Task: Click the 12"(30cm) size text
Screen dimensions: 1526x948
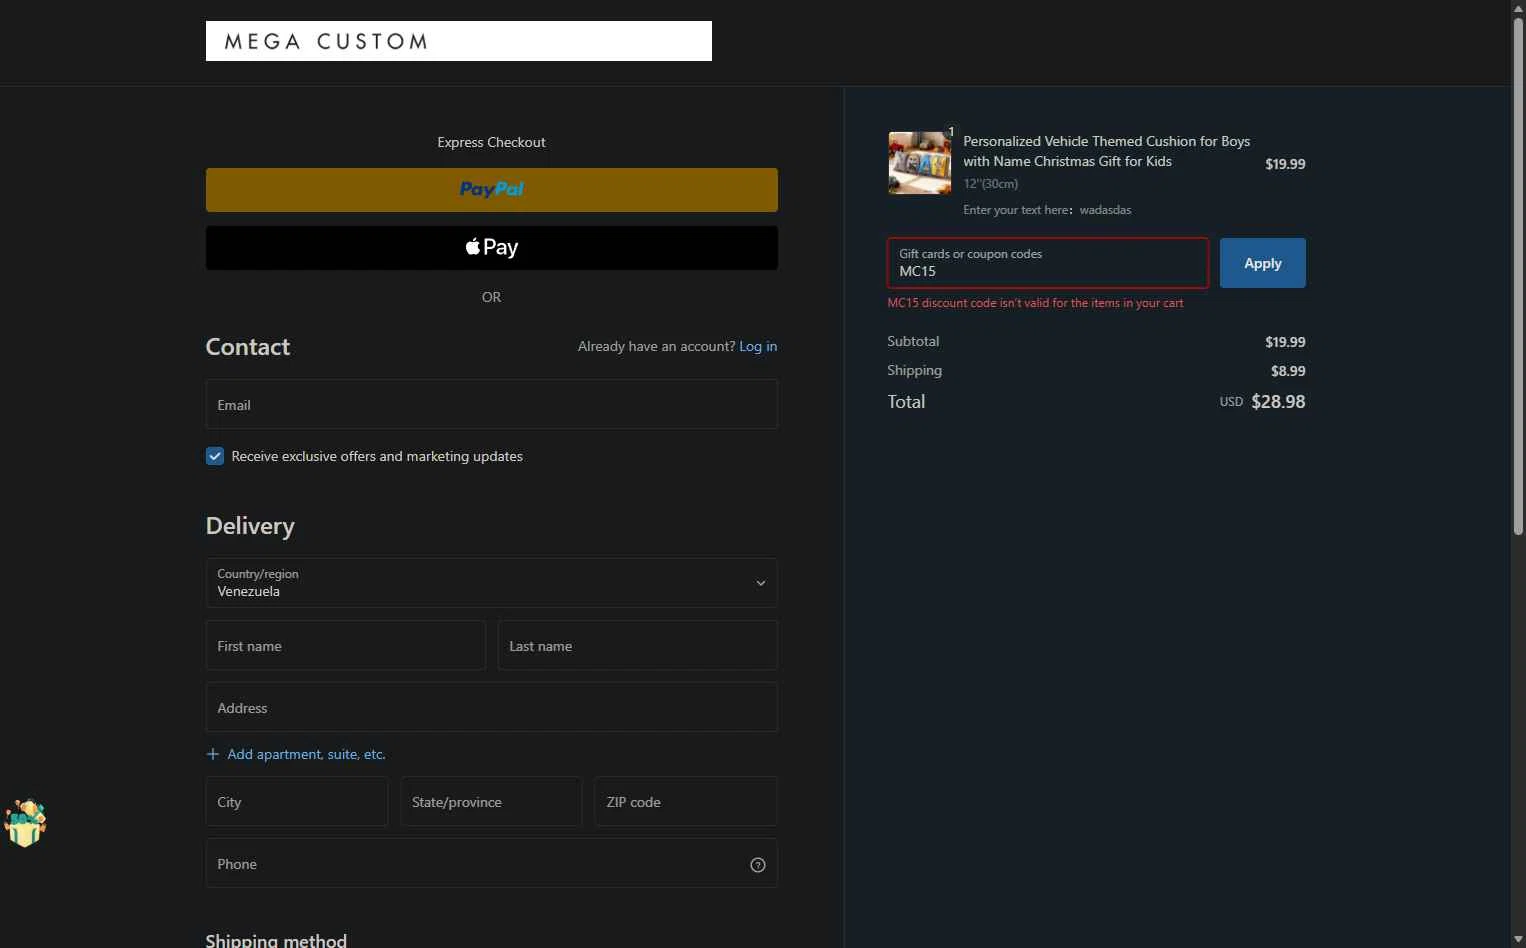Action: 990,184
